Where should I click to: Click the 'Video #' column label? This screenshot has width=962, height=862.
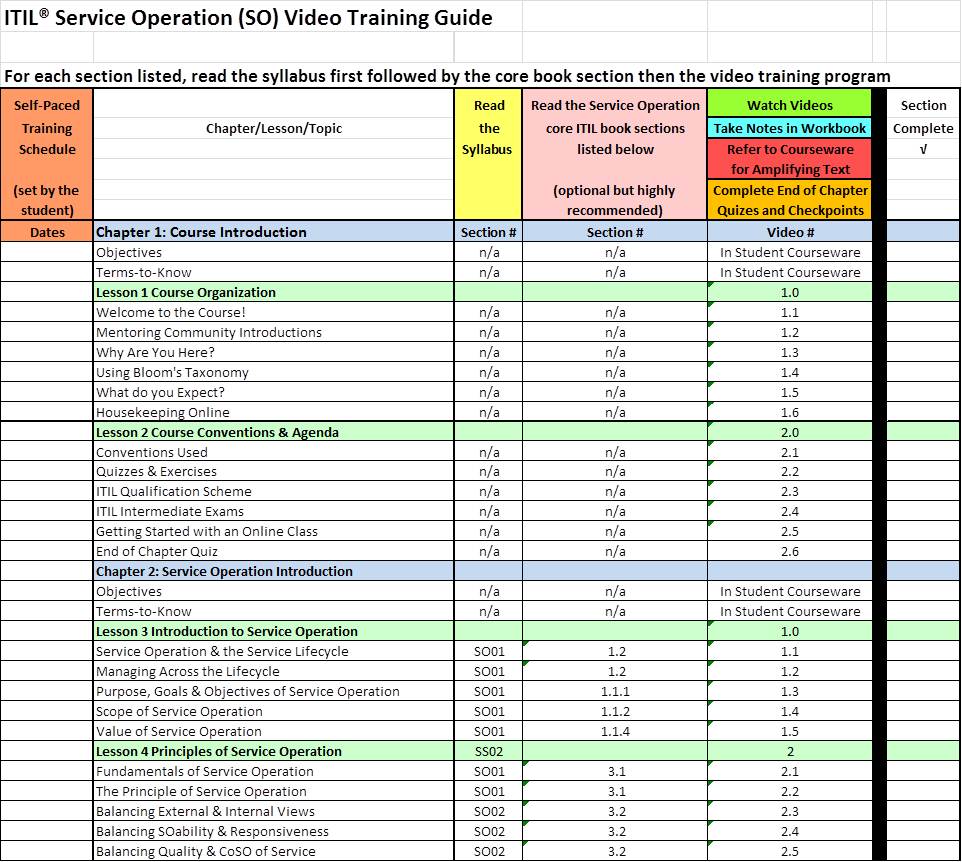[x=789, y=232]
